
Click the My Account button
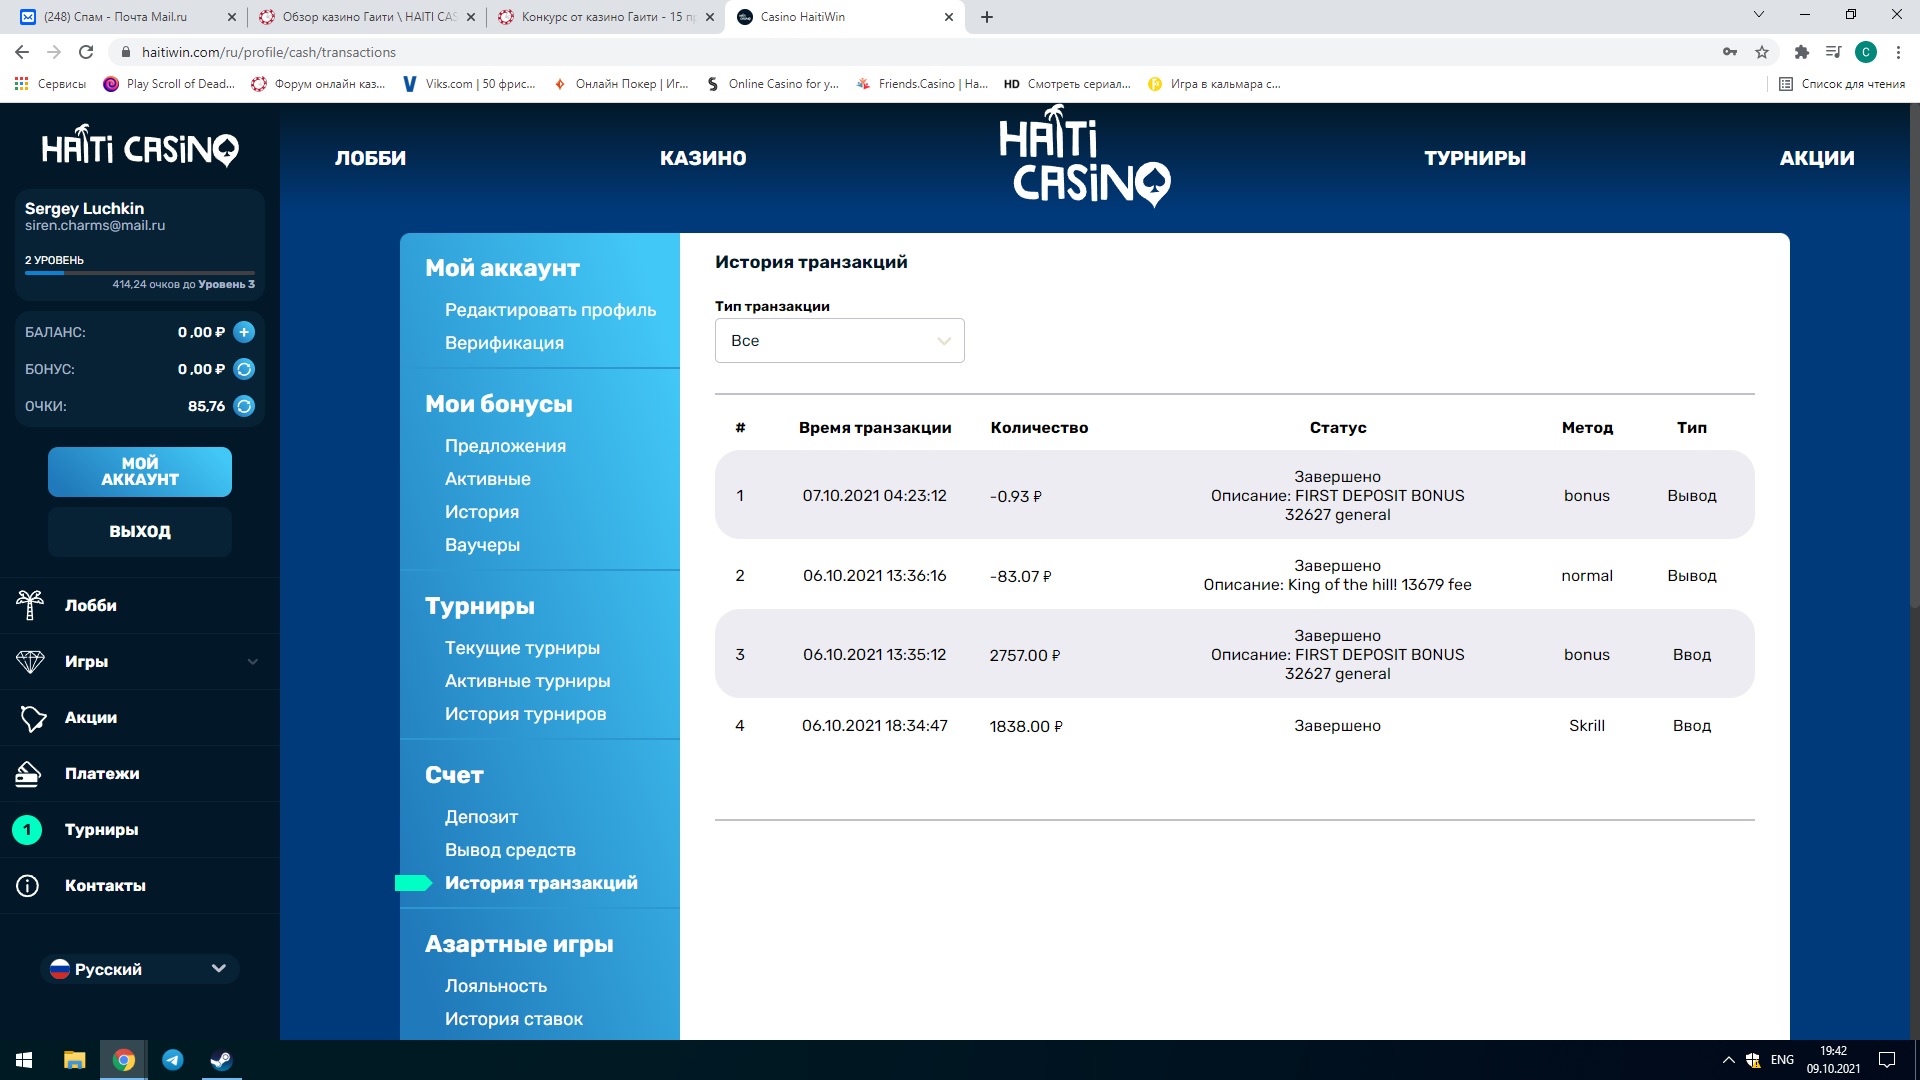click(x=140, y=471)
